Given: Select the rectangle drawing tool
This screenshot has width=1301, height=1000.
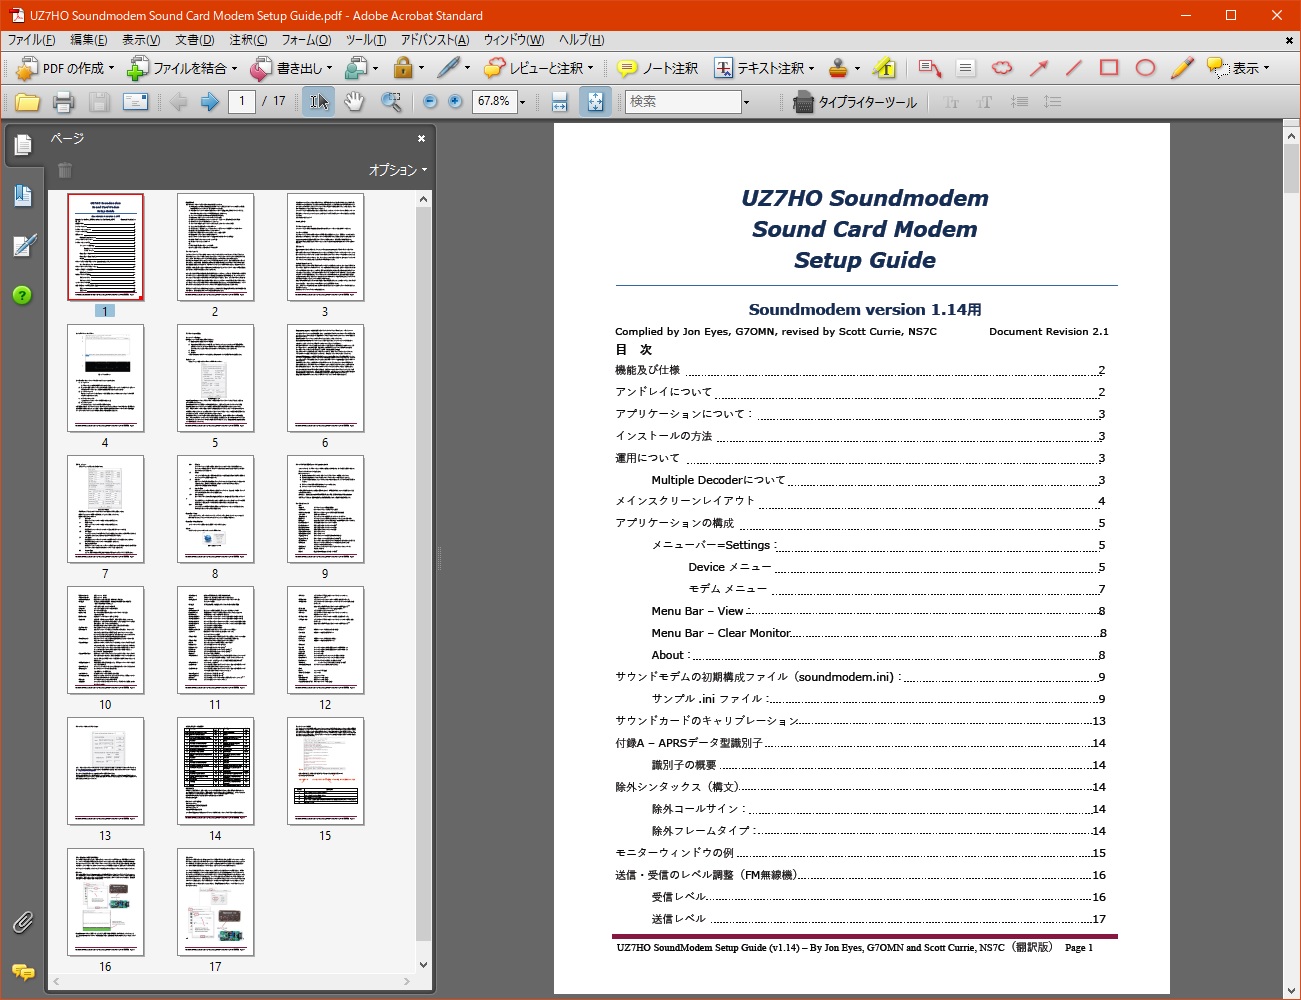Looking at the screenshot, I should coord(1109,68).
